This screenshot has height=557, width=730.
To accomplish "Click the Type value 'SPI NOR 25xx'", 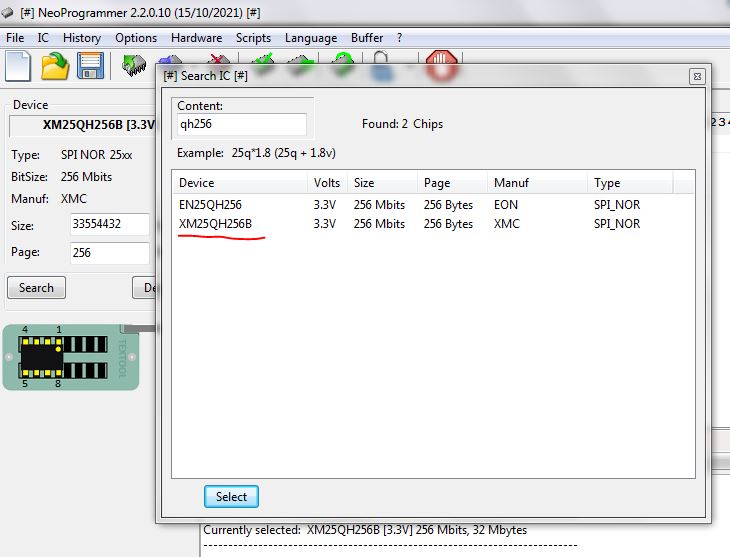I will (96, 155).
